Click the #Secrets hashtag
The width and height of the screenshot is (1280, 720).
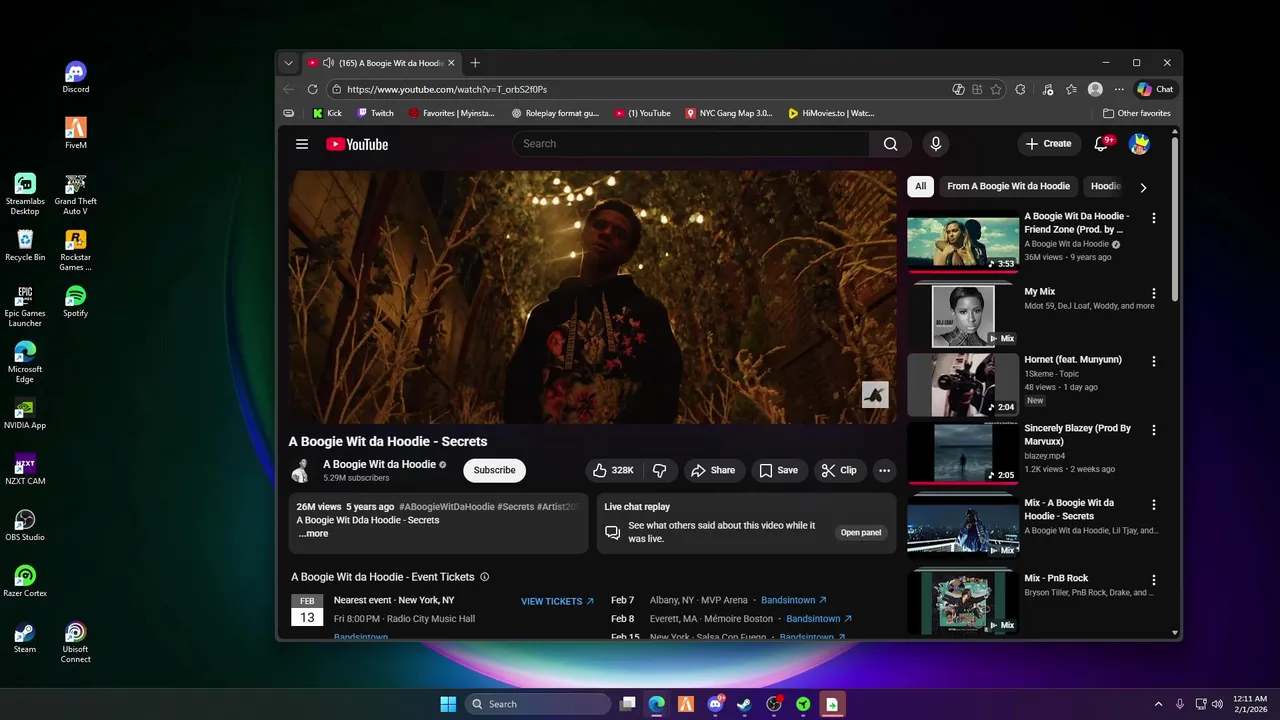[x=515, y=507]
